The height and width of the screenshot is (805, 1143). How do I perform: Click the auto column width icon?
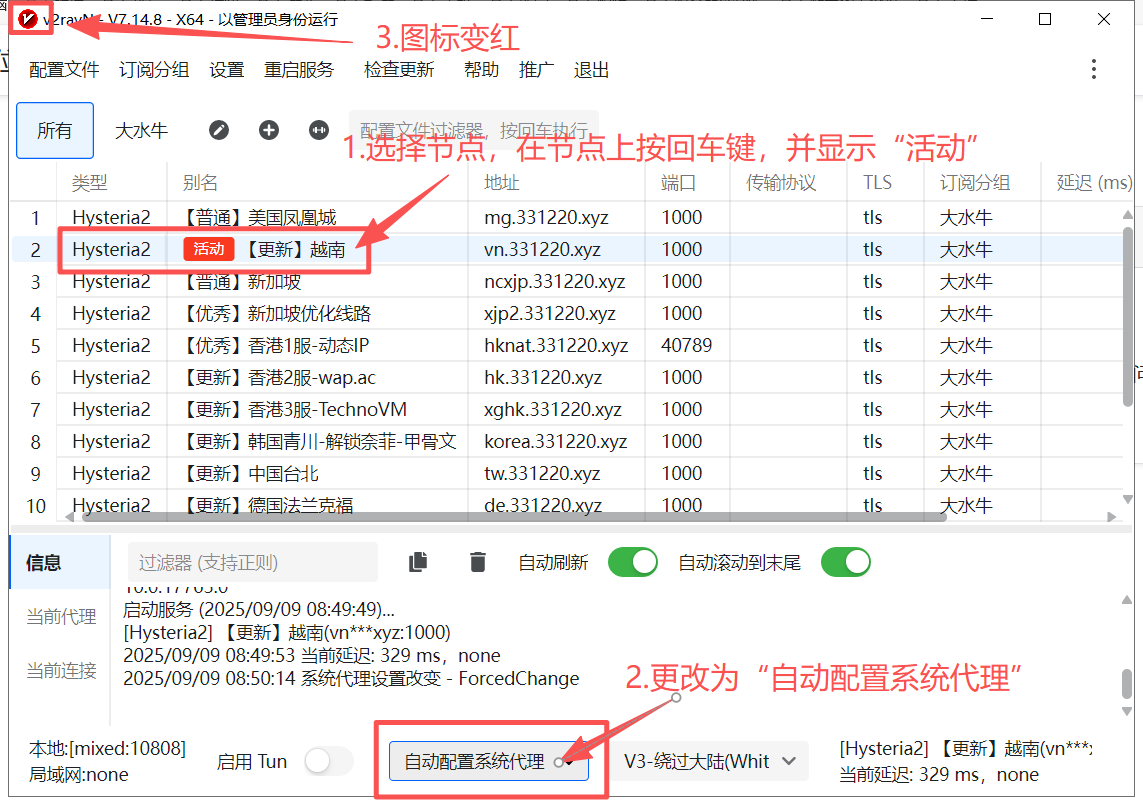pos(319,130)
